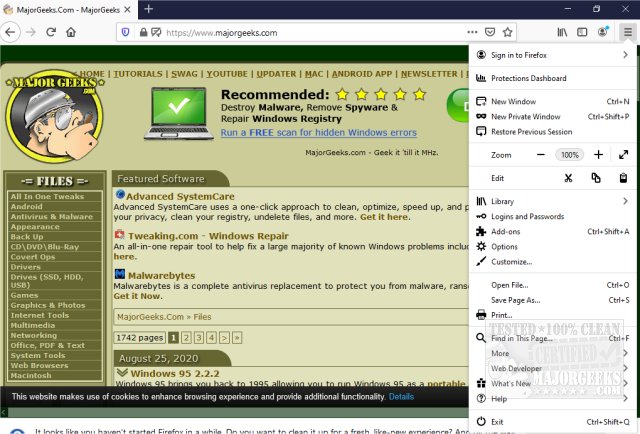Open Advanced SystemCare featured link
The height and width of the screenshot is (434, 640).
(x=180, y=196)
